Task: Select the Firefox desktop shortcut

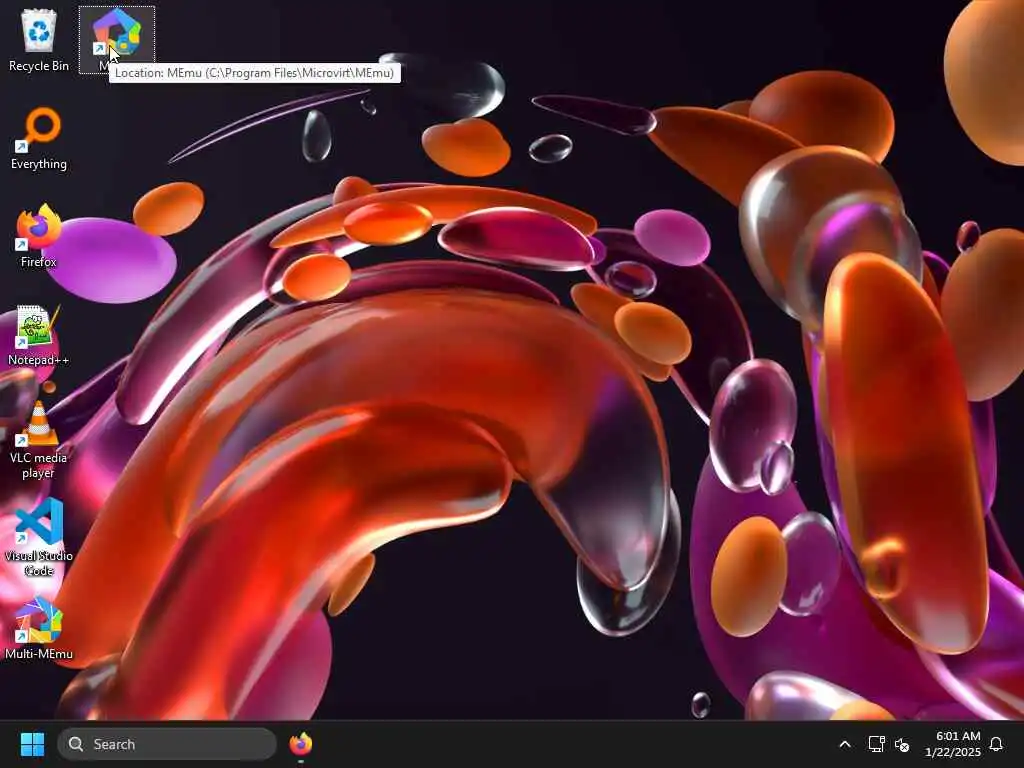Action: (39, 236)
